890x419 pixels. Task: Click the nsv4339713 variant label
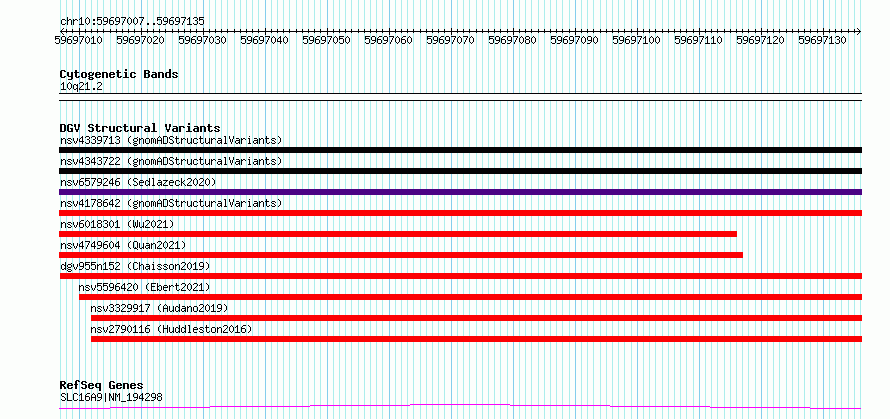(x=171, y=140)
